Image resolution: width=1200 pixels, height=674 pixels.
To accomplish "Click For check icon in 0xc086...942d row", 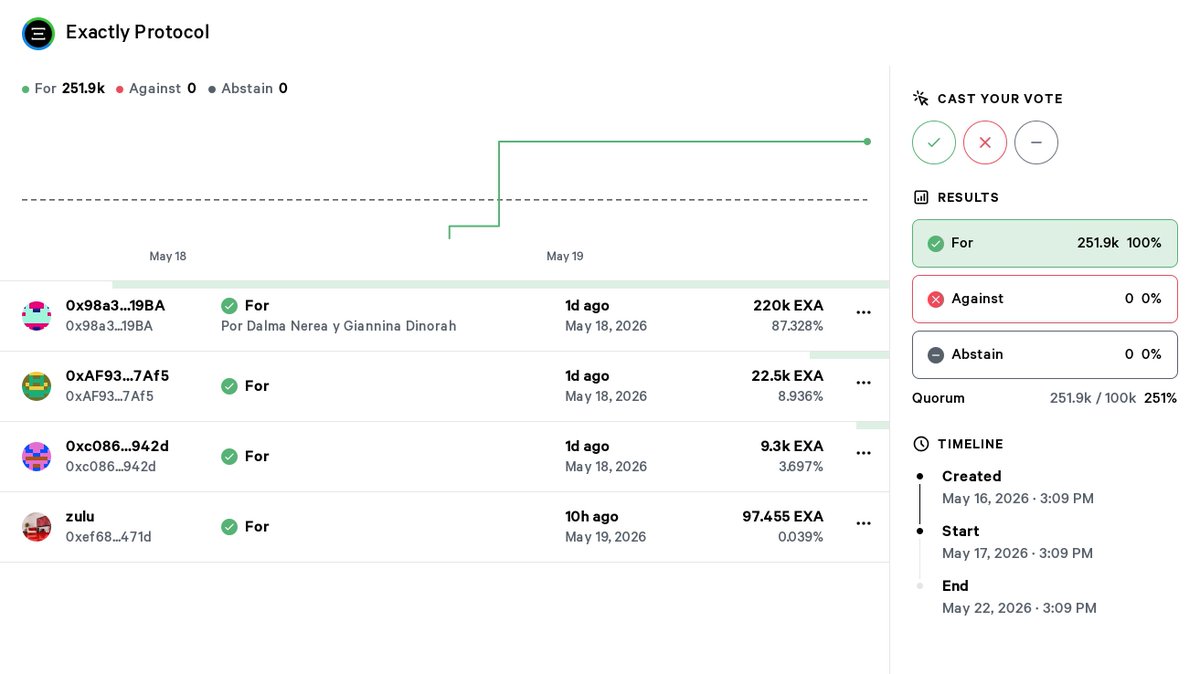I will 229,456.
